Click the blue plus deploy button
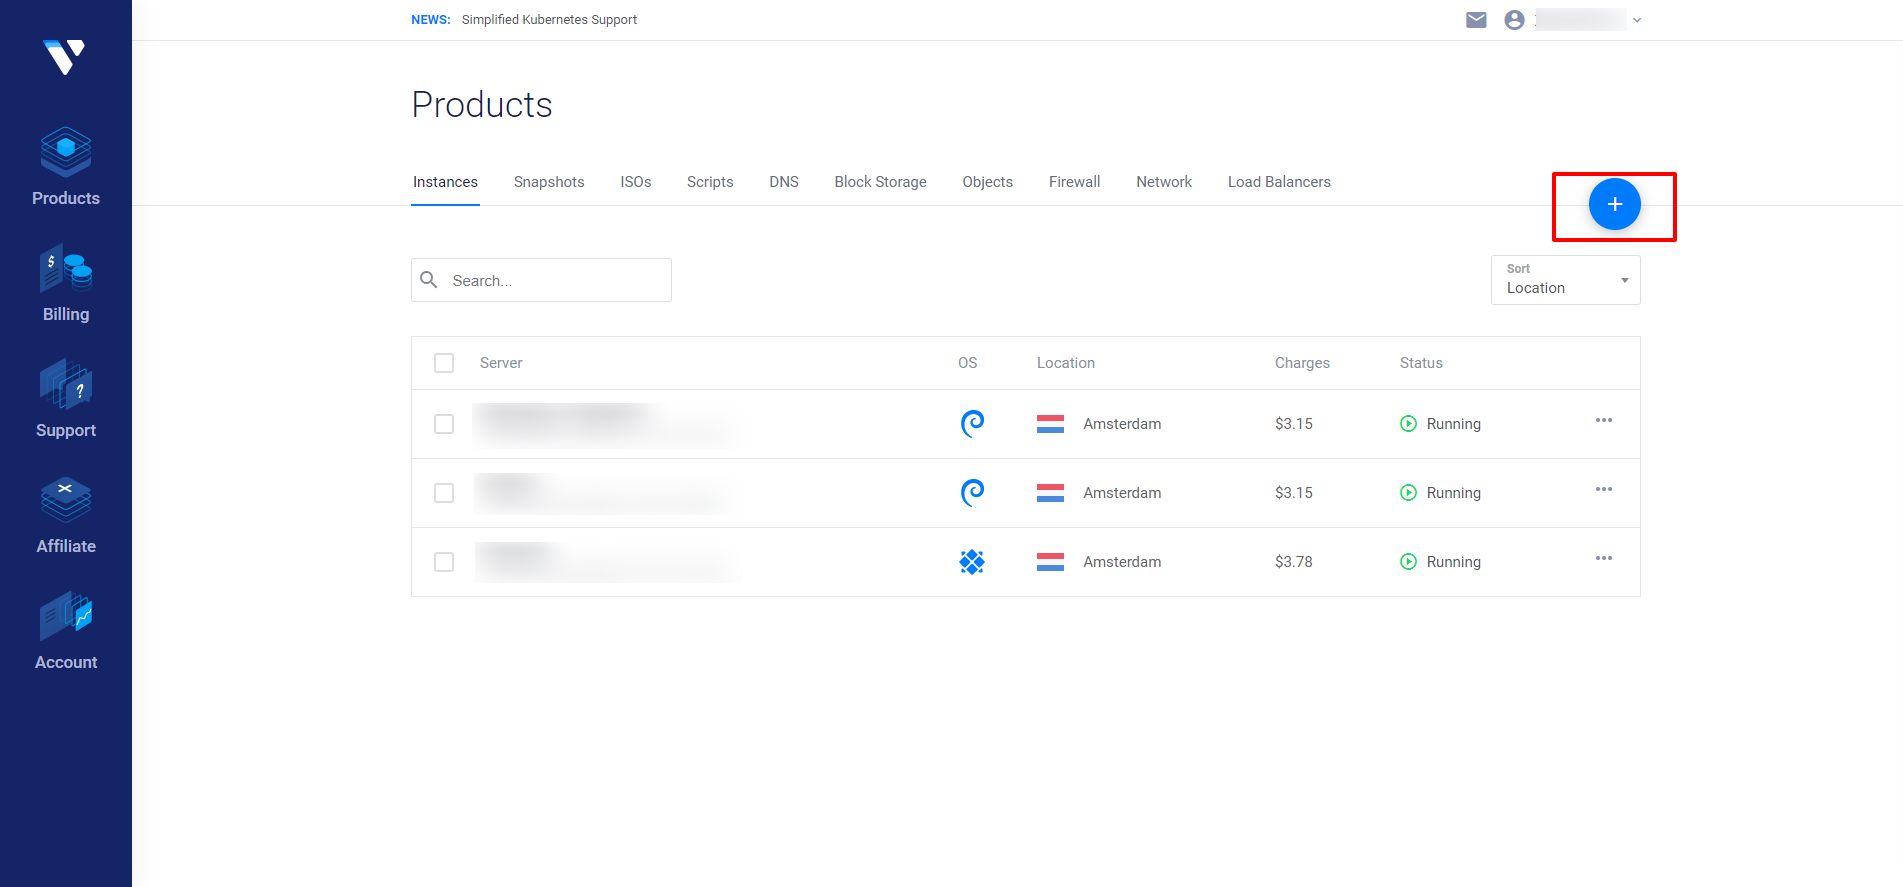This screenshot has width=1903, height=887. point(1614,204)
